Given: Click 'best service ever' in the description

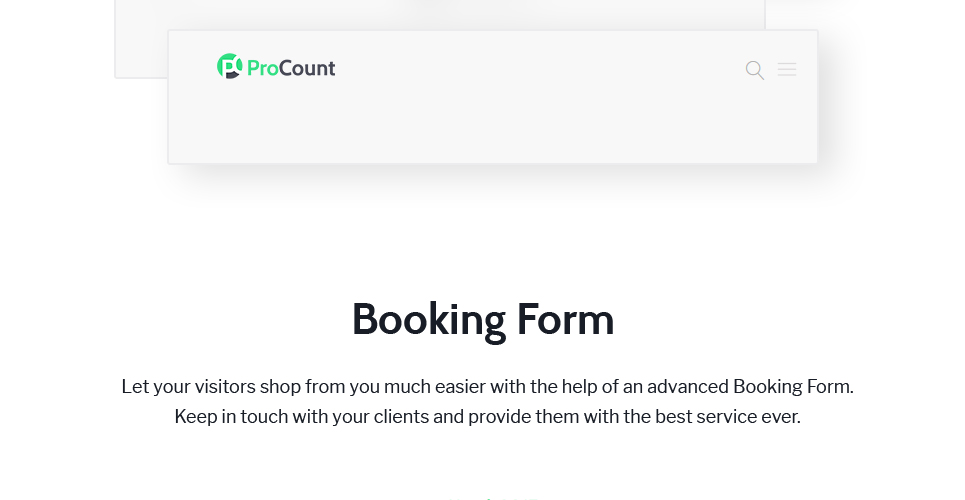Looking at the screenshot, I should point(727,417).
